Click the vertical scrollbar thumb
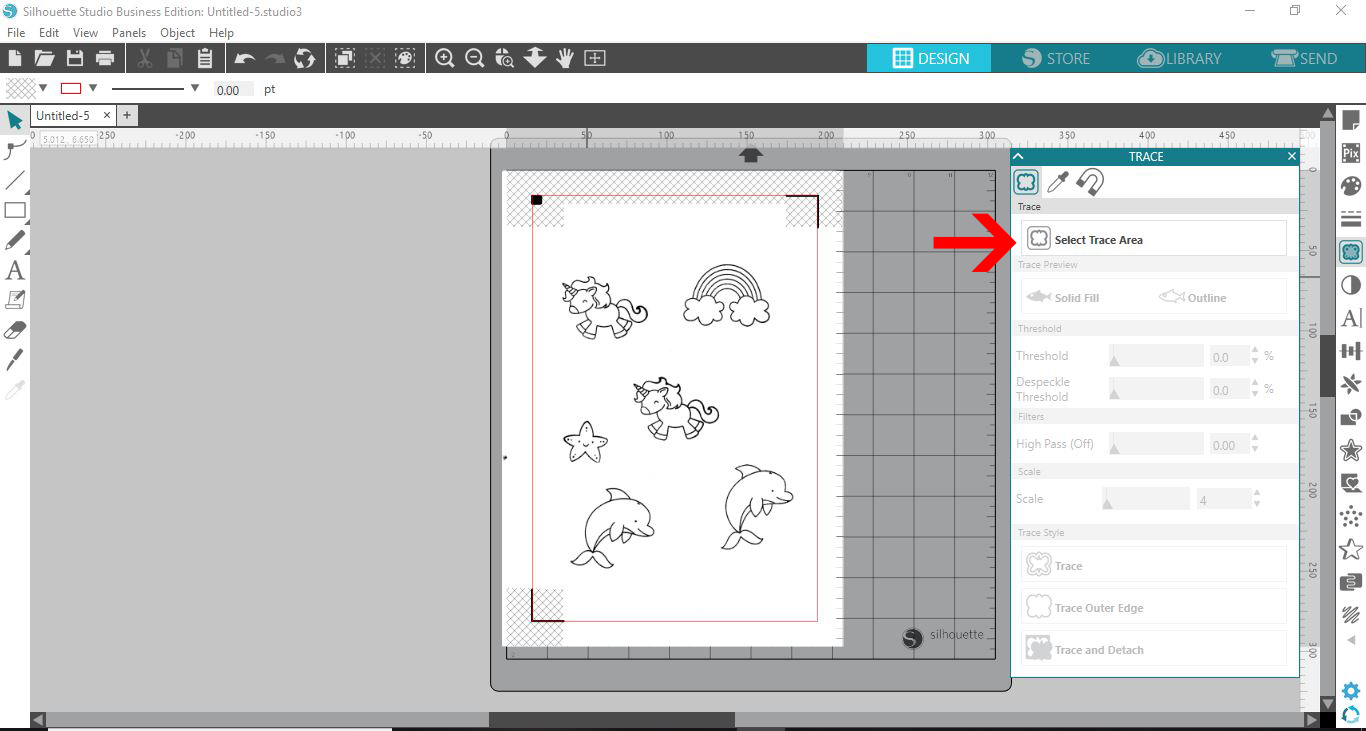This screenshot has width=1366, height=731. click(x=1326, y=365)
